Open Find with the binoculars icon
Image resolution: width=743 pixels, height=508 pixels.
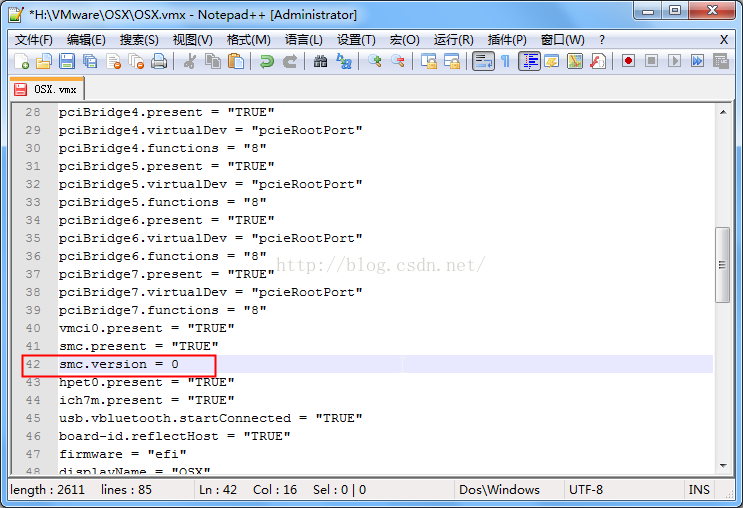tap(320, 62)
